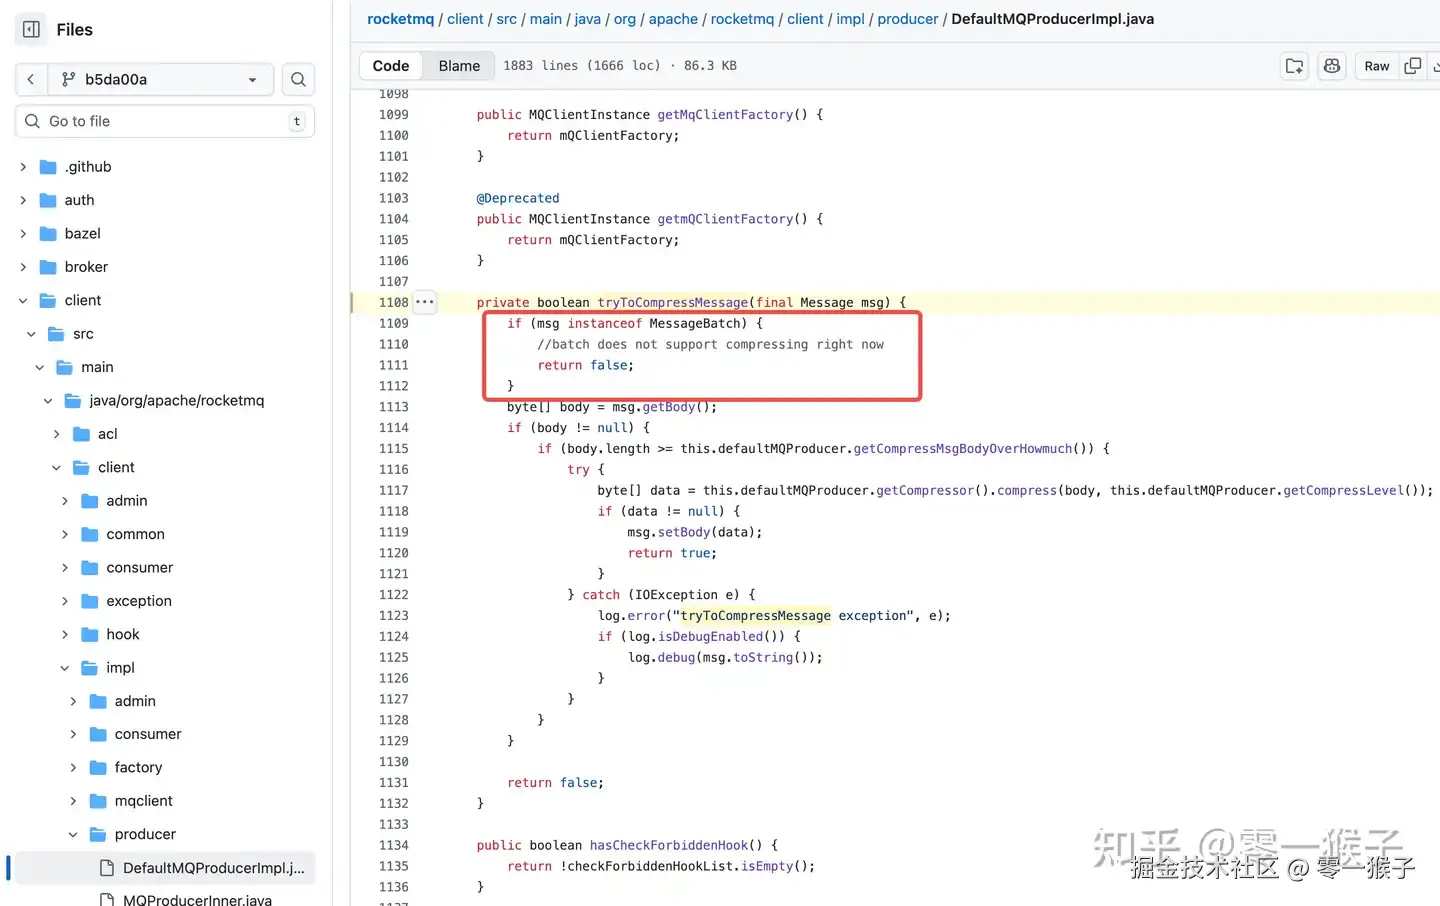The height and width of the screenshot is (906, 1440).
Task: Open the hook folder in tree
Action: [123, 634]
